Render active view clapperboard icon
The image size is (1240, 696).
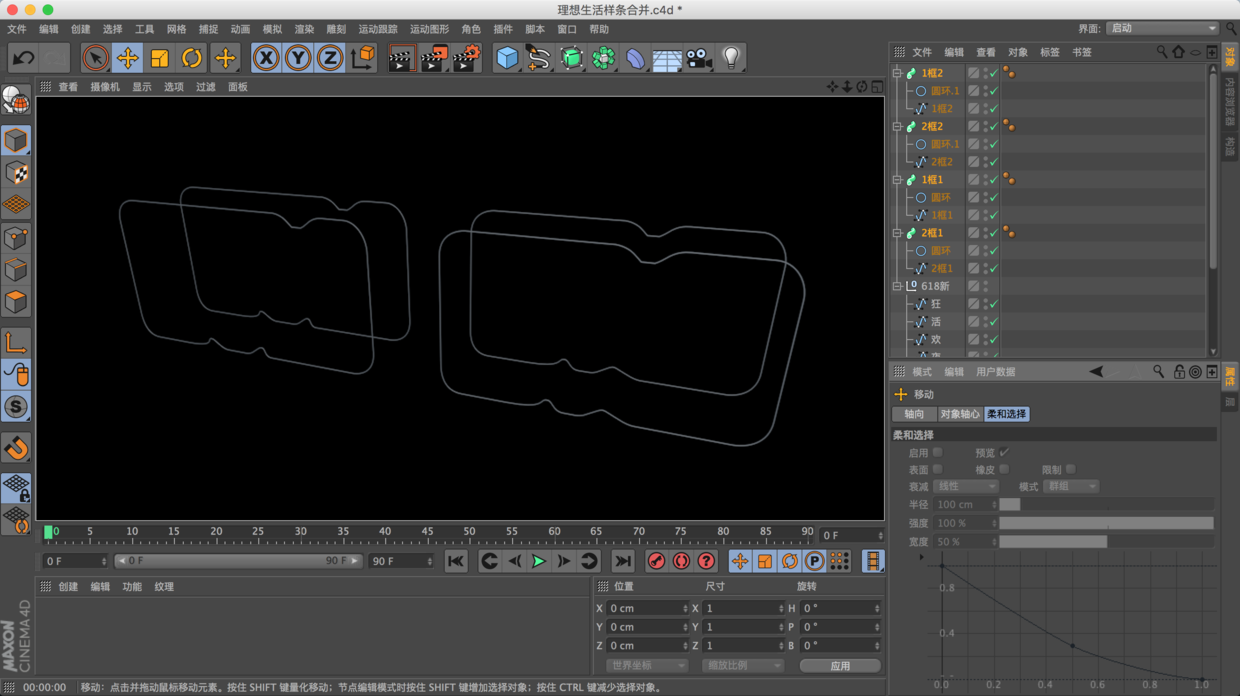(401, 58)
